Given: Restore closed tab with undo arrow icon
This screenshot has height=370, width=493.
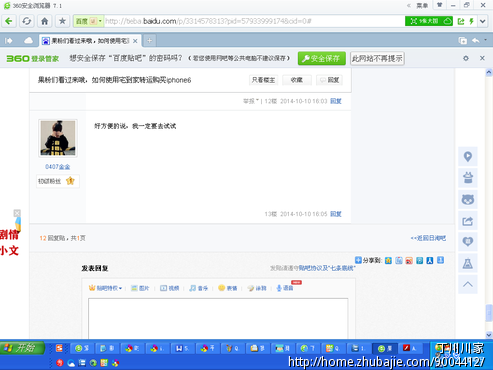Looking at the screenshot, I should (476, 40).
